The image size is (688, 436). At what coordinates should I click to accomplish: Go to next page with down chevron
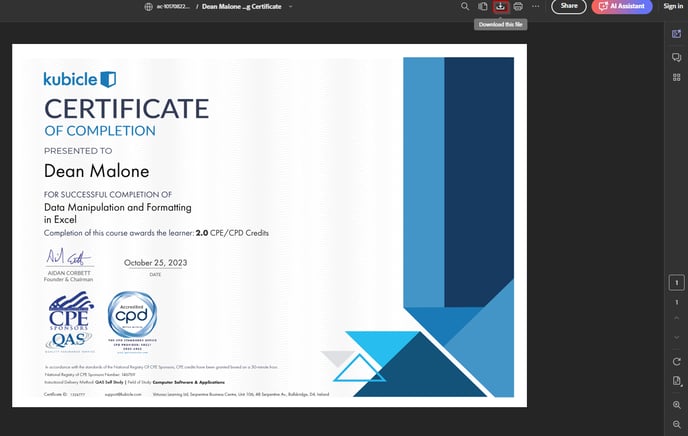point(677,337)
